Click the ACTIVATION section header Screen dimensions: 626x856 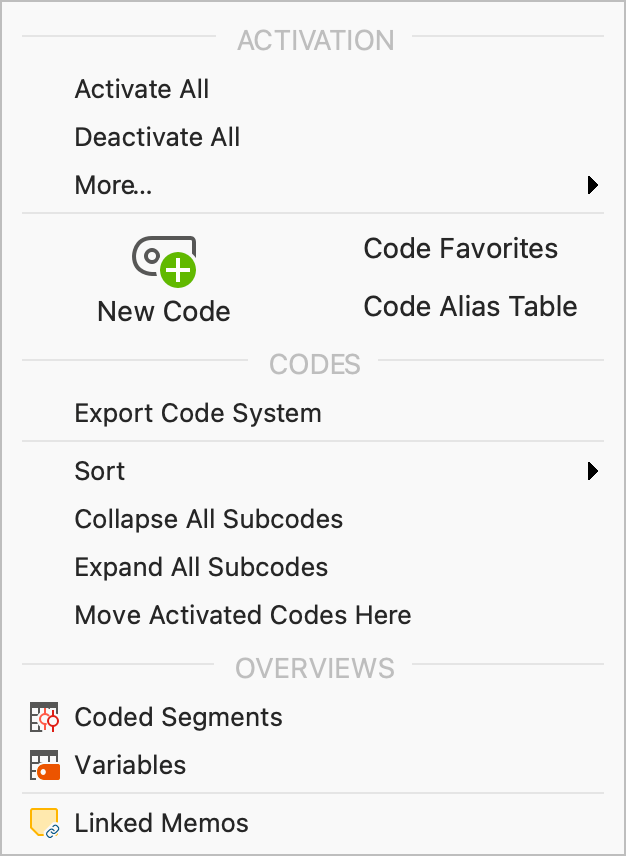(x=315, y=40)
